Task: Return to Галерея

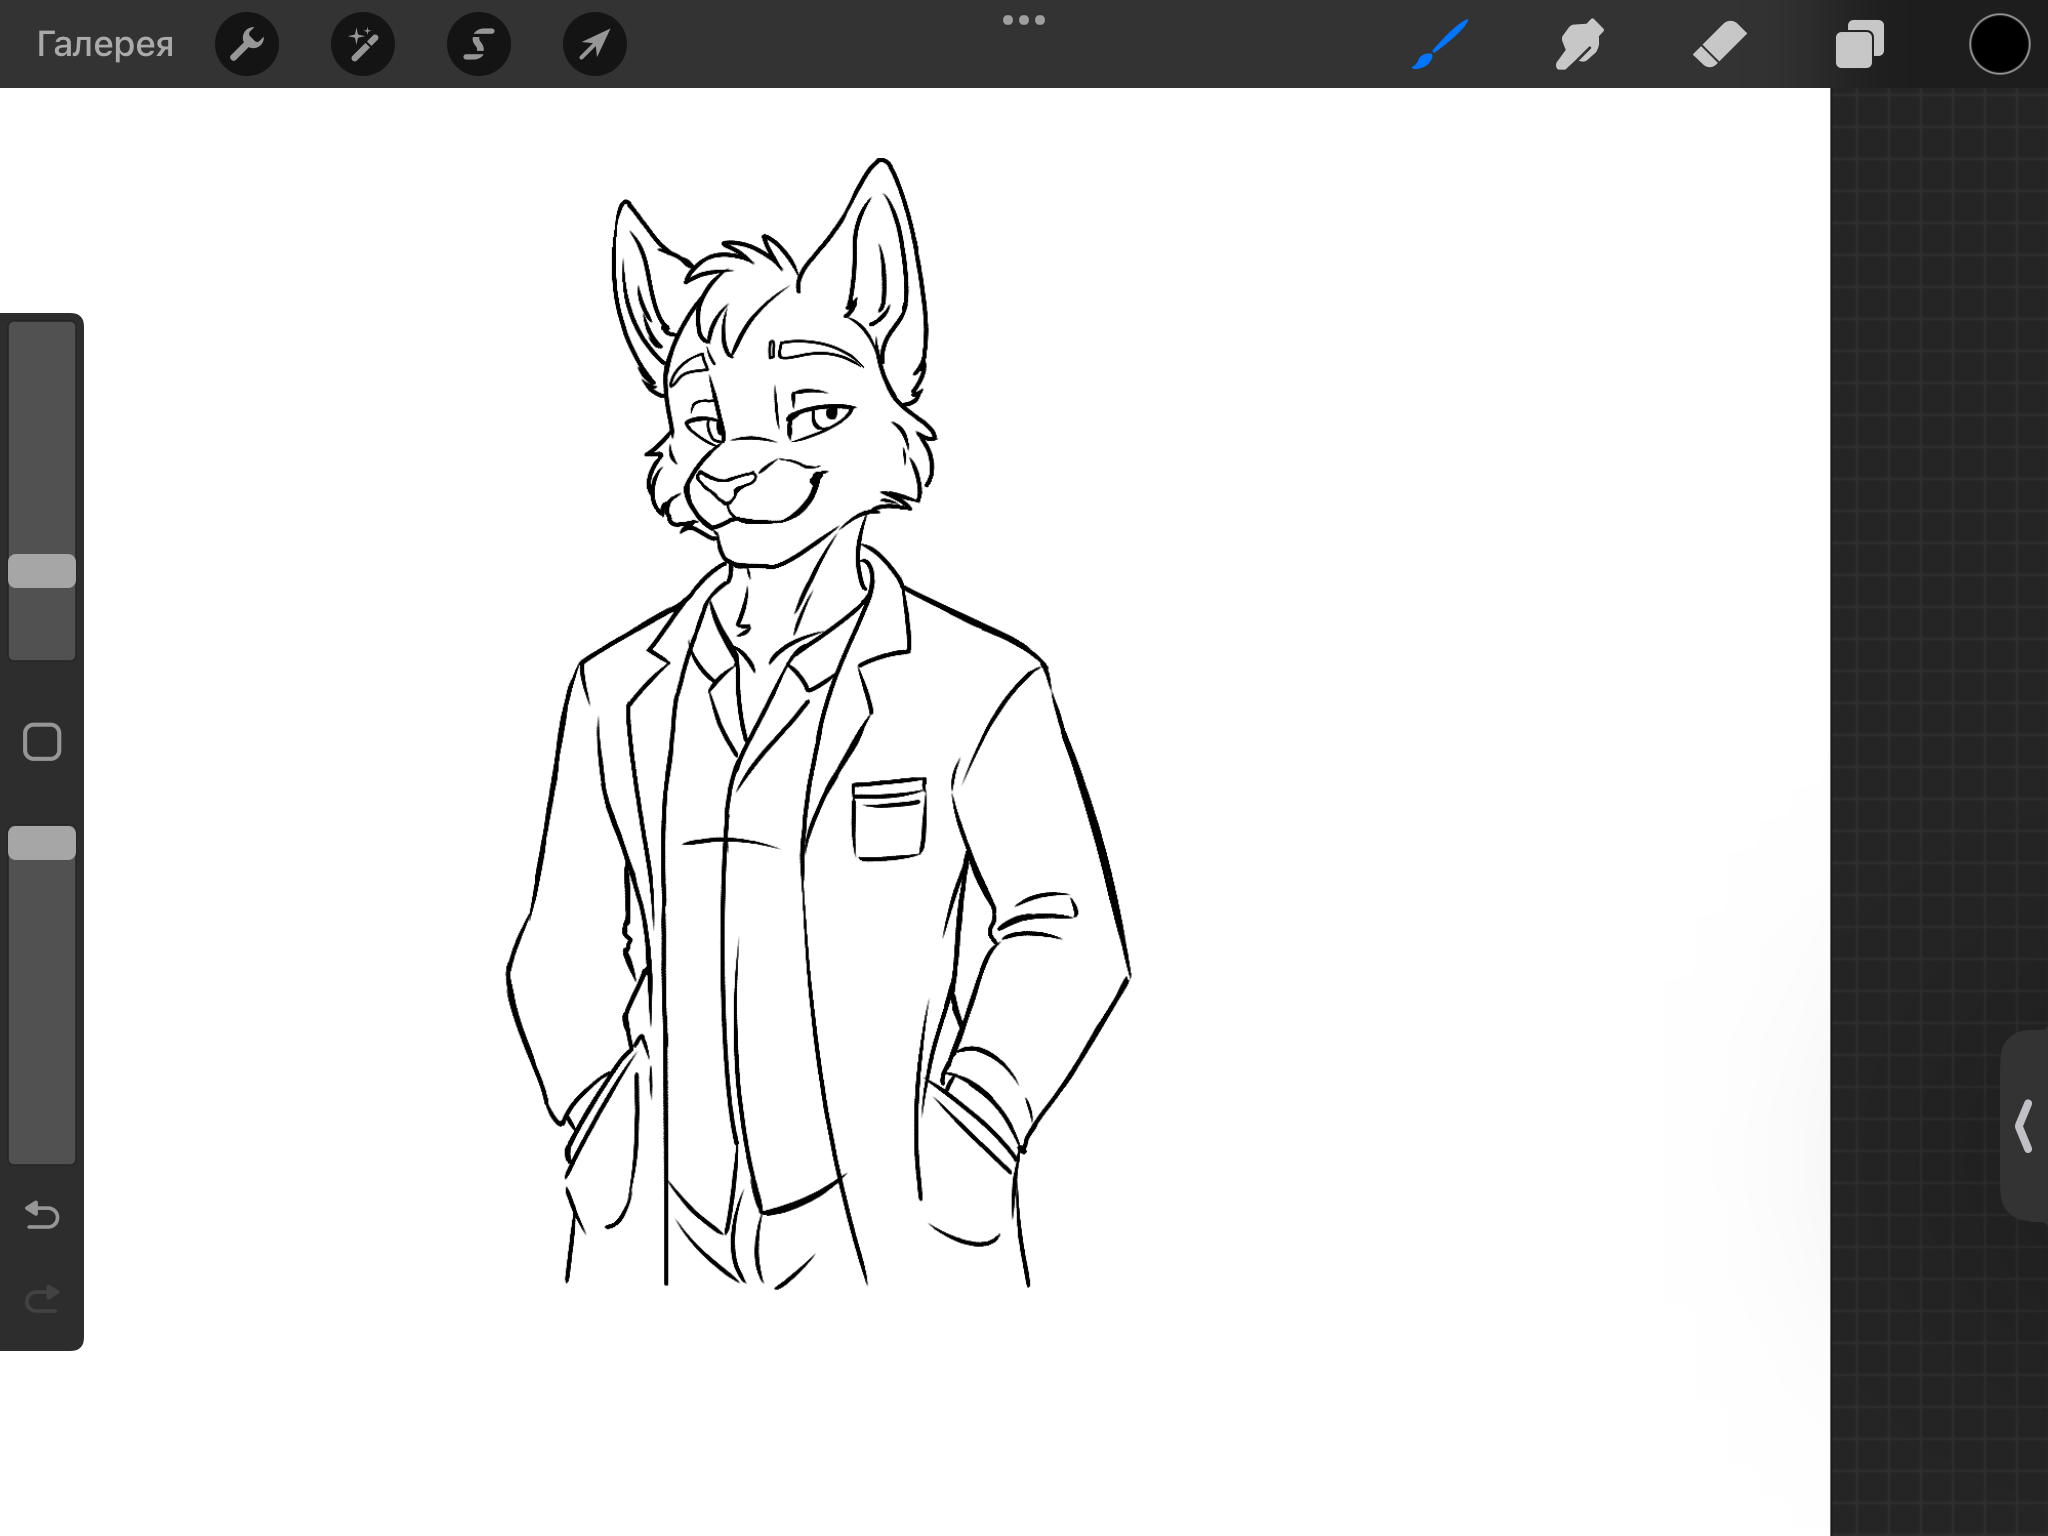Action: (105, 44)
